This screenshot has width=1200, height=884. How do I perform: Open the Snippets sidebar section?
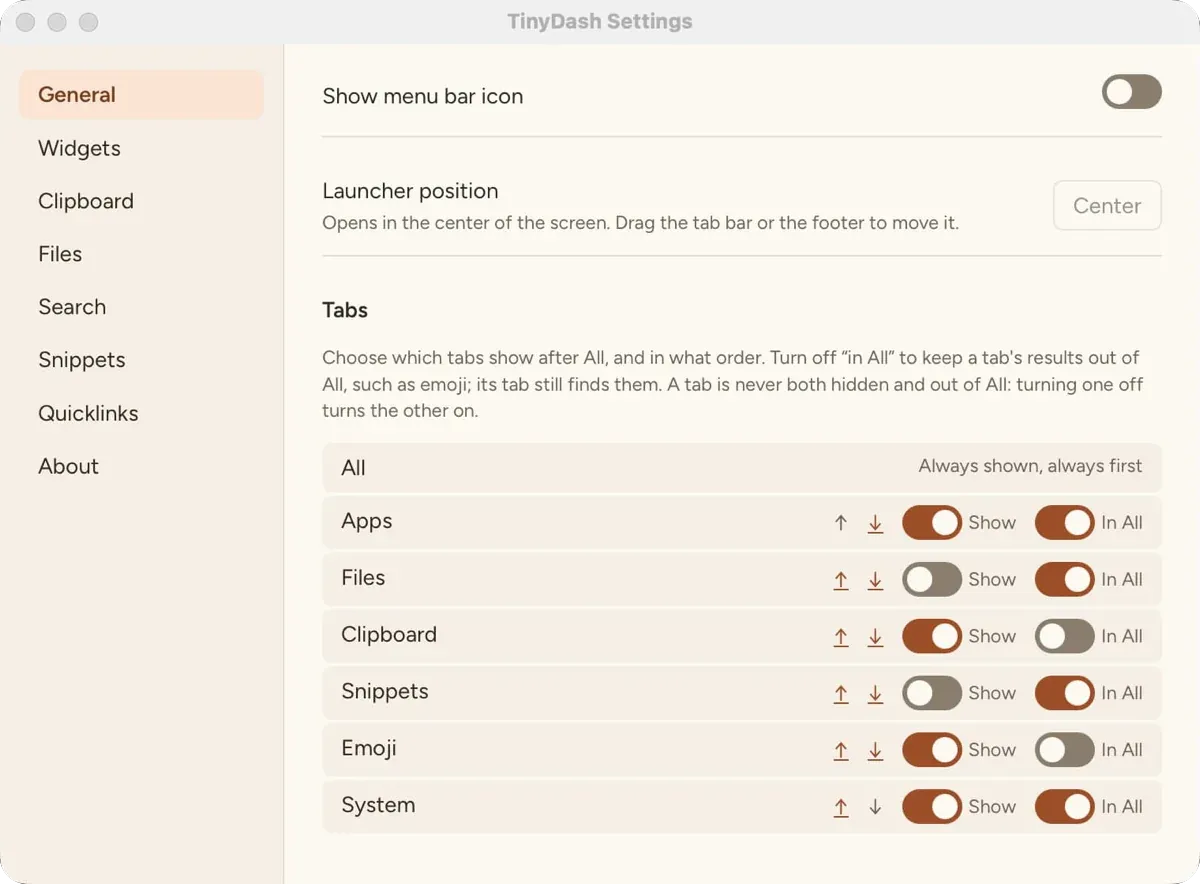[x=141, y=360]
